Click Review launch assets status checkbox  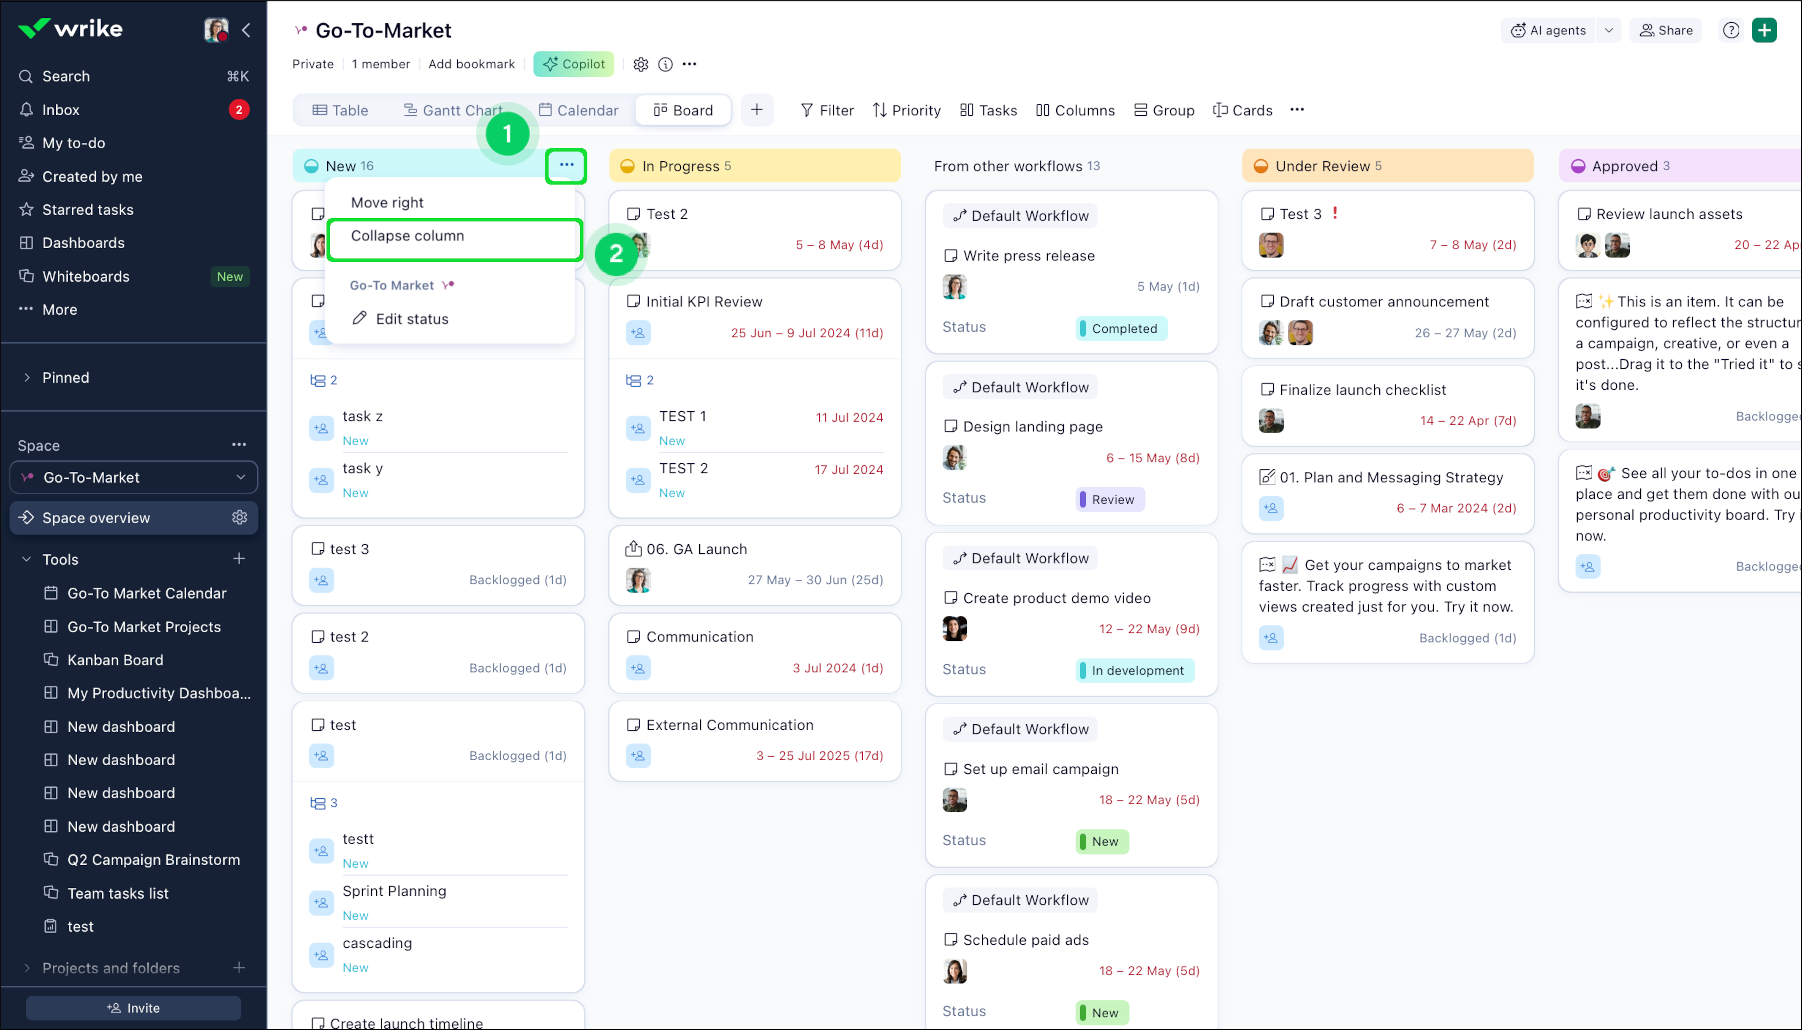tap(1584, 214)
